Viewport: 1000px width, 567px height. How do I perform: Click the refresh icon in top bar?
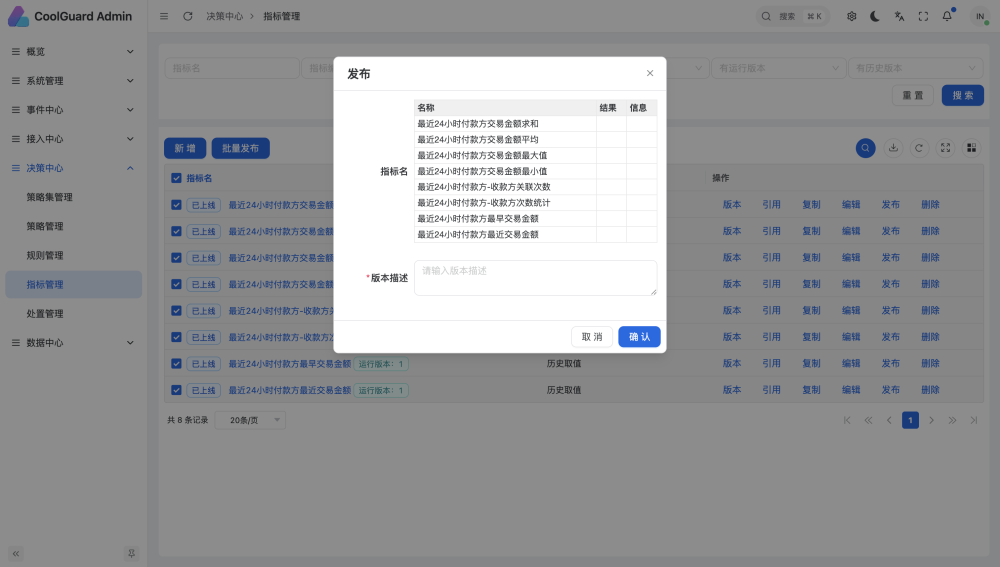point(188,16)
